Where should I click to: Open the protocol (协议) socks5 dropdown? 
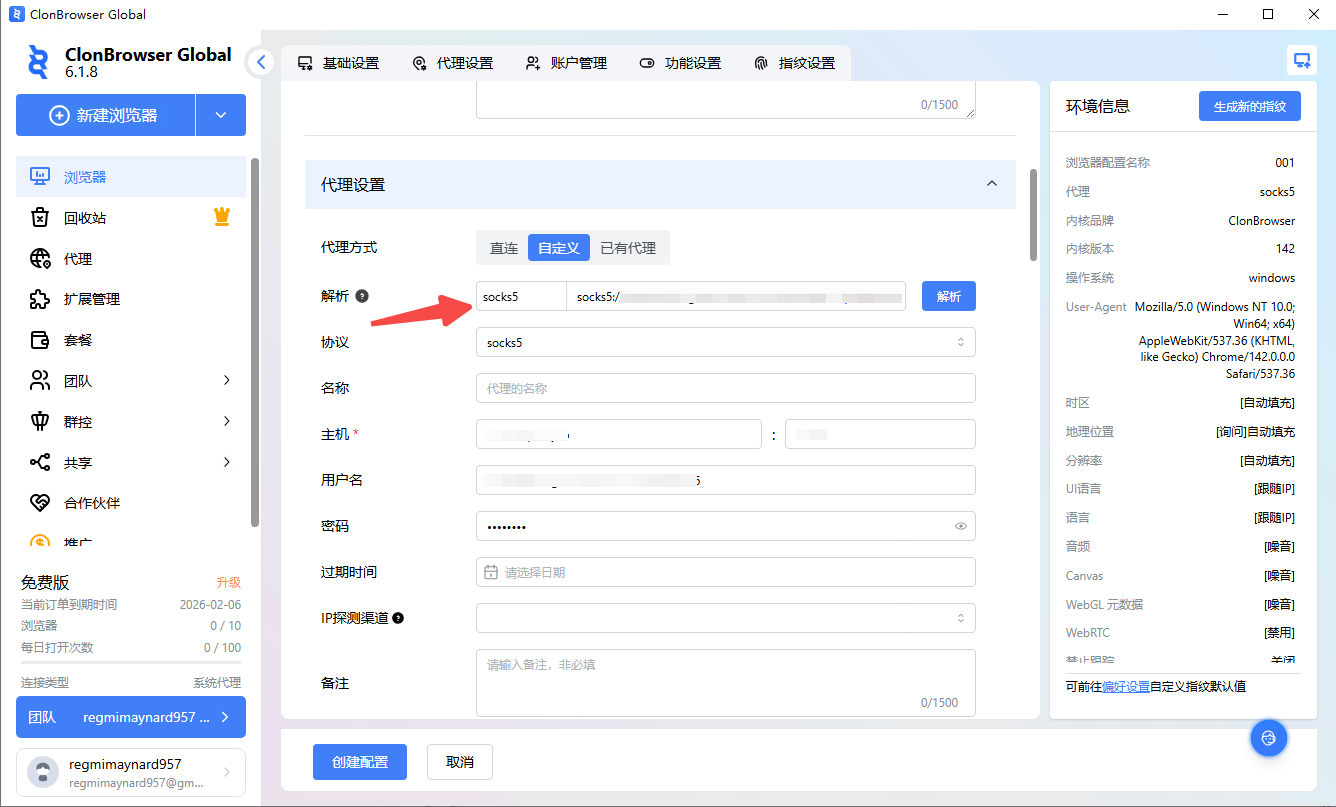click(x=725, y=342)
